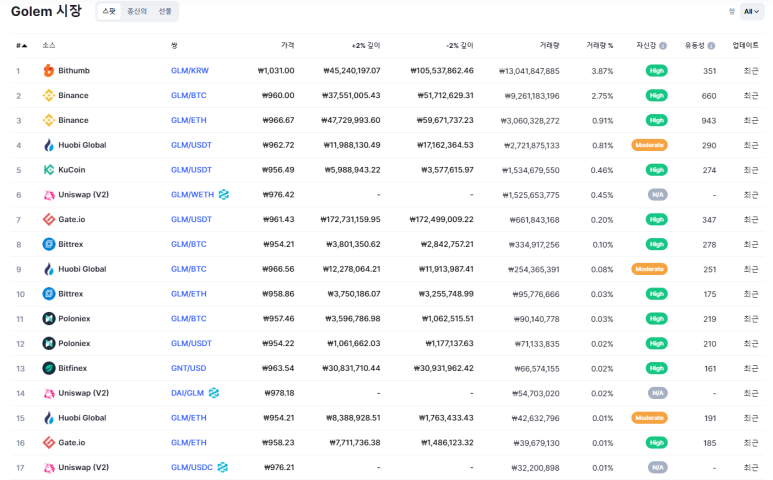This screenshot has height=480, width=773.
Task: Click N/A badge in GLM/WETH row
Action: coord(658,195)
